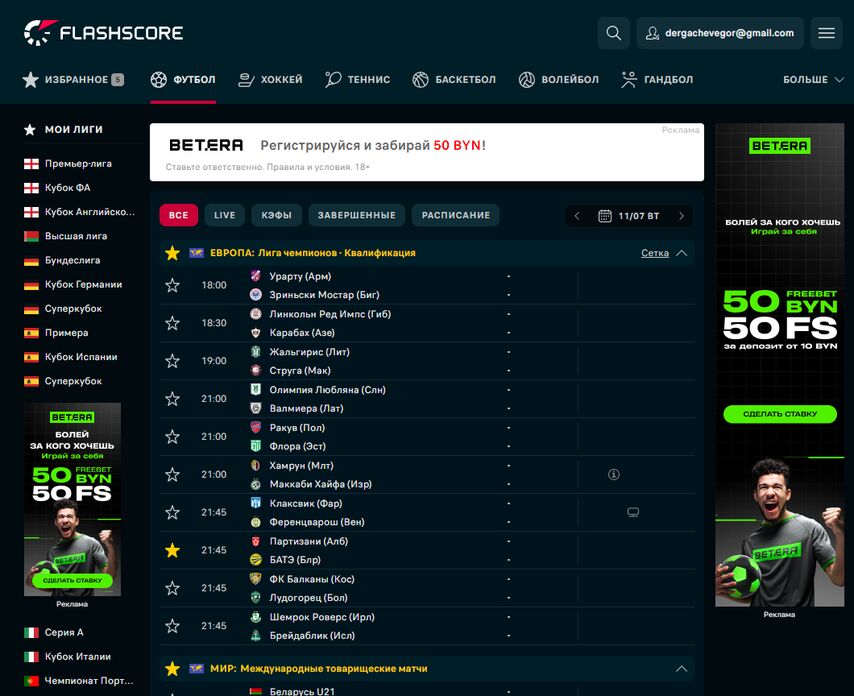Favorite the Шемрок Роверс vs Брейдаблик match
Image resolution: width=854 pixels, height=696 pixels.
173,626
